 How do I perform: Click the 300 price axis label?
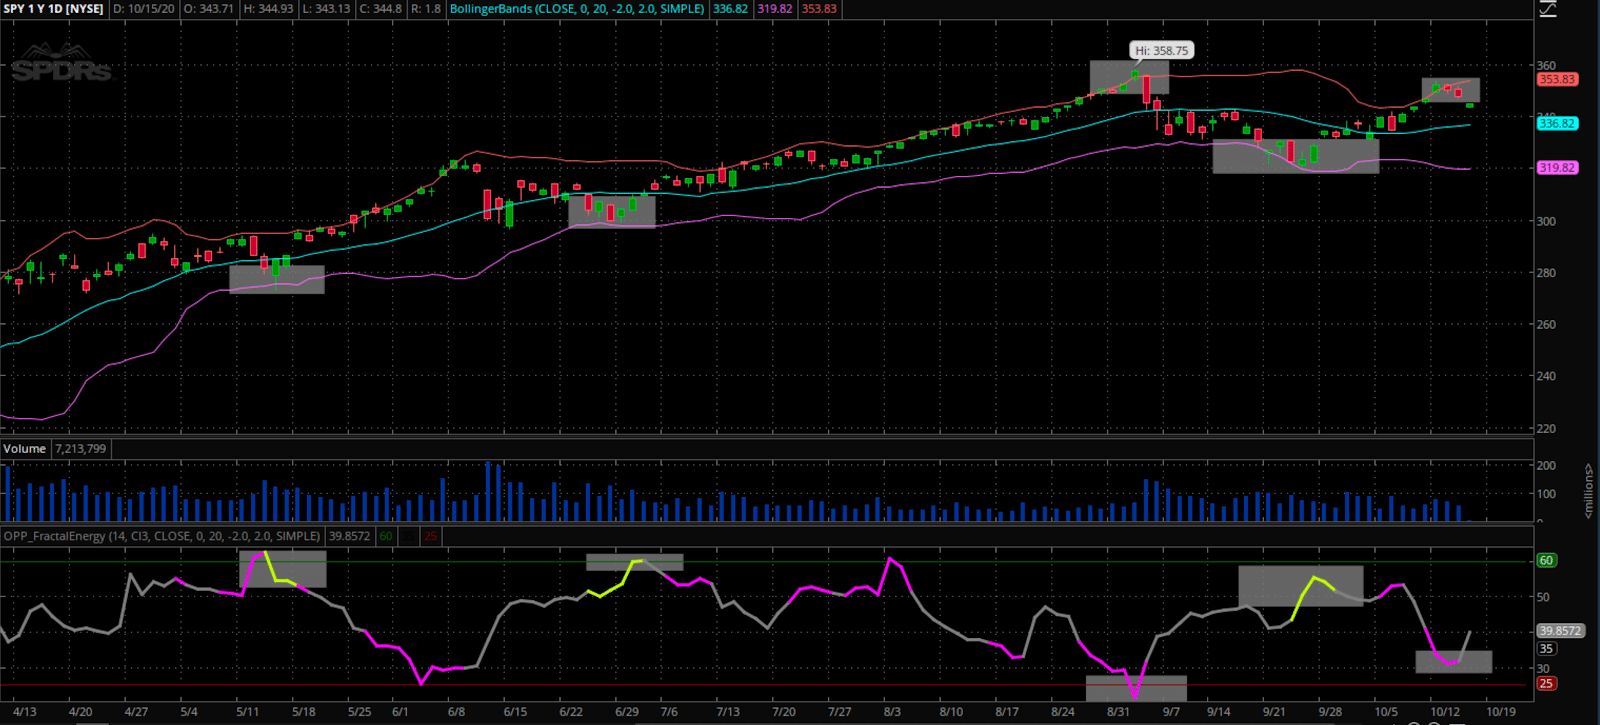click(1546, 221)
